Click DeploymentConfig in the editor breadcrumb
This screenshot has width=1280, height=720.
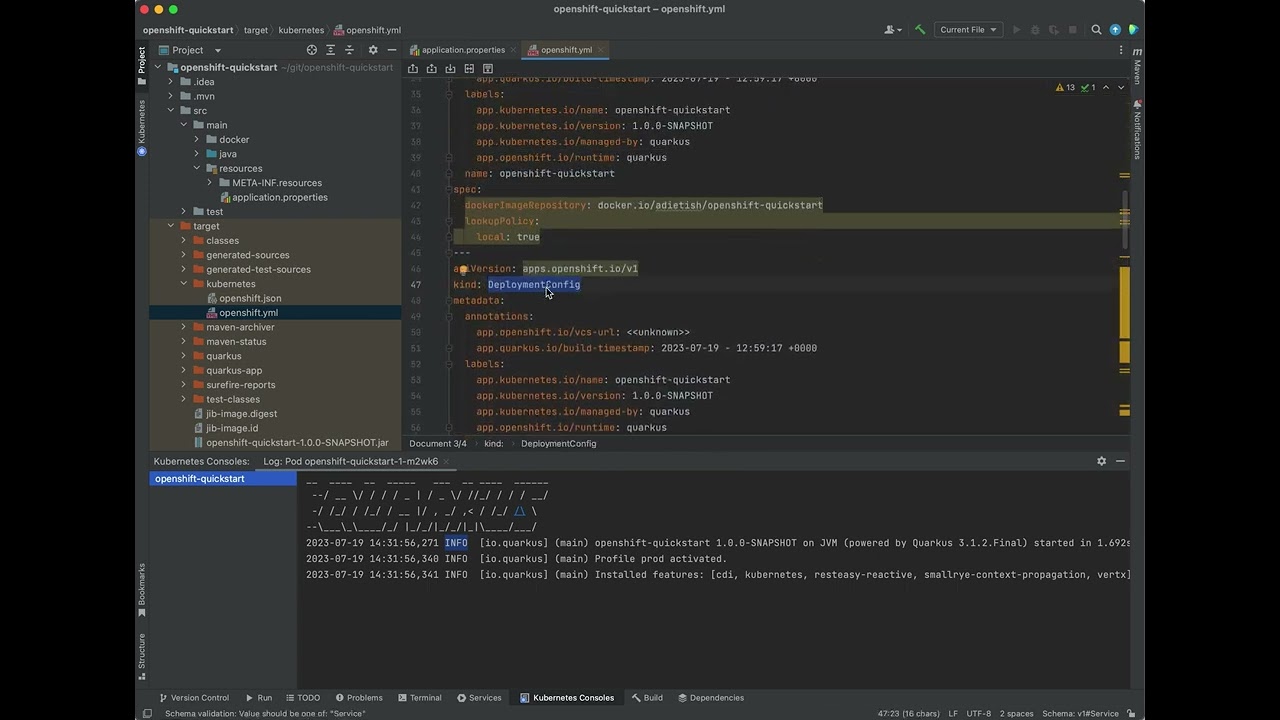click(558, 444)
